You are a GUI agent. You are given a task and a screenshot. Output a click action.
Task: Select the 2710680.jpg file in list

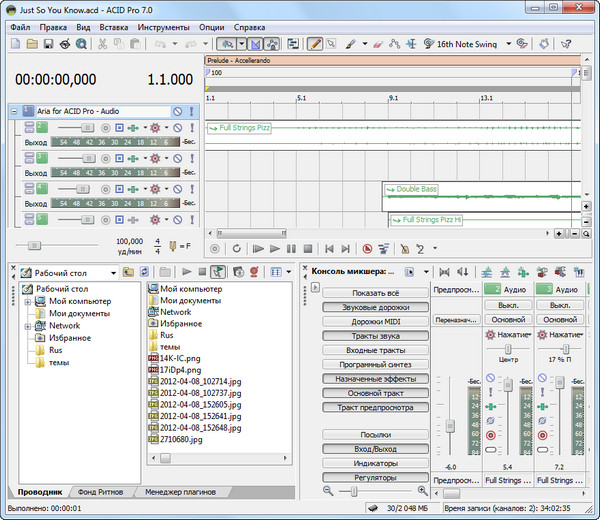(182, 439)
